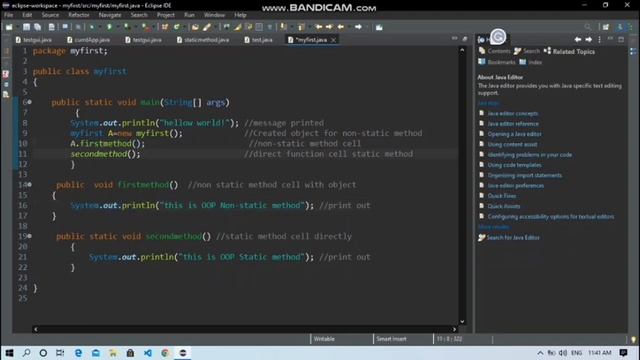Minimize the Help view panel
This screenshot has width=640, height=360.
pyautogui.click(x=610, y=39)
